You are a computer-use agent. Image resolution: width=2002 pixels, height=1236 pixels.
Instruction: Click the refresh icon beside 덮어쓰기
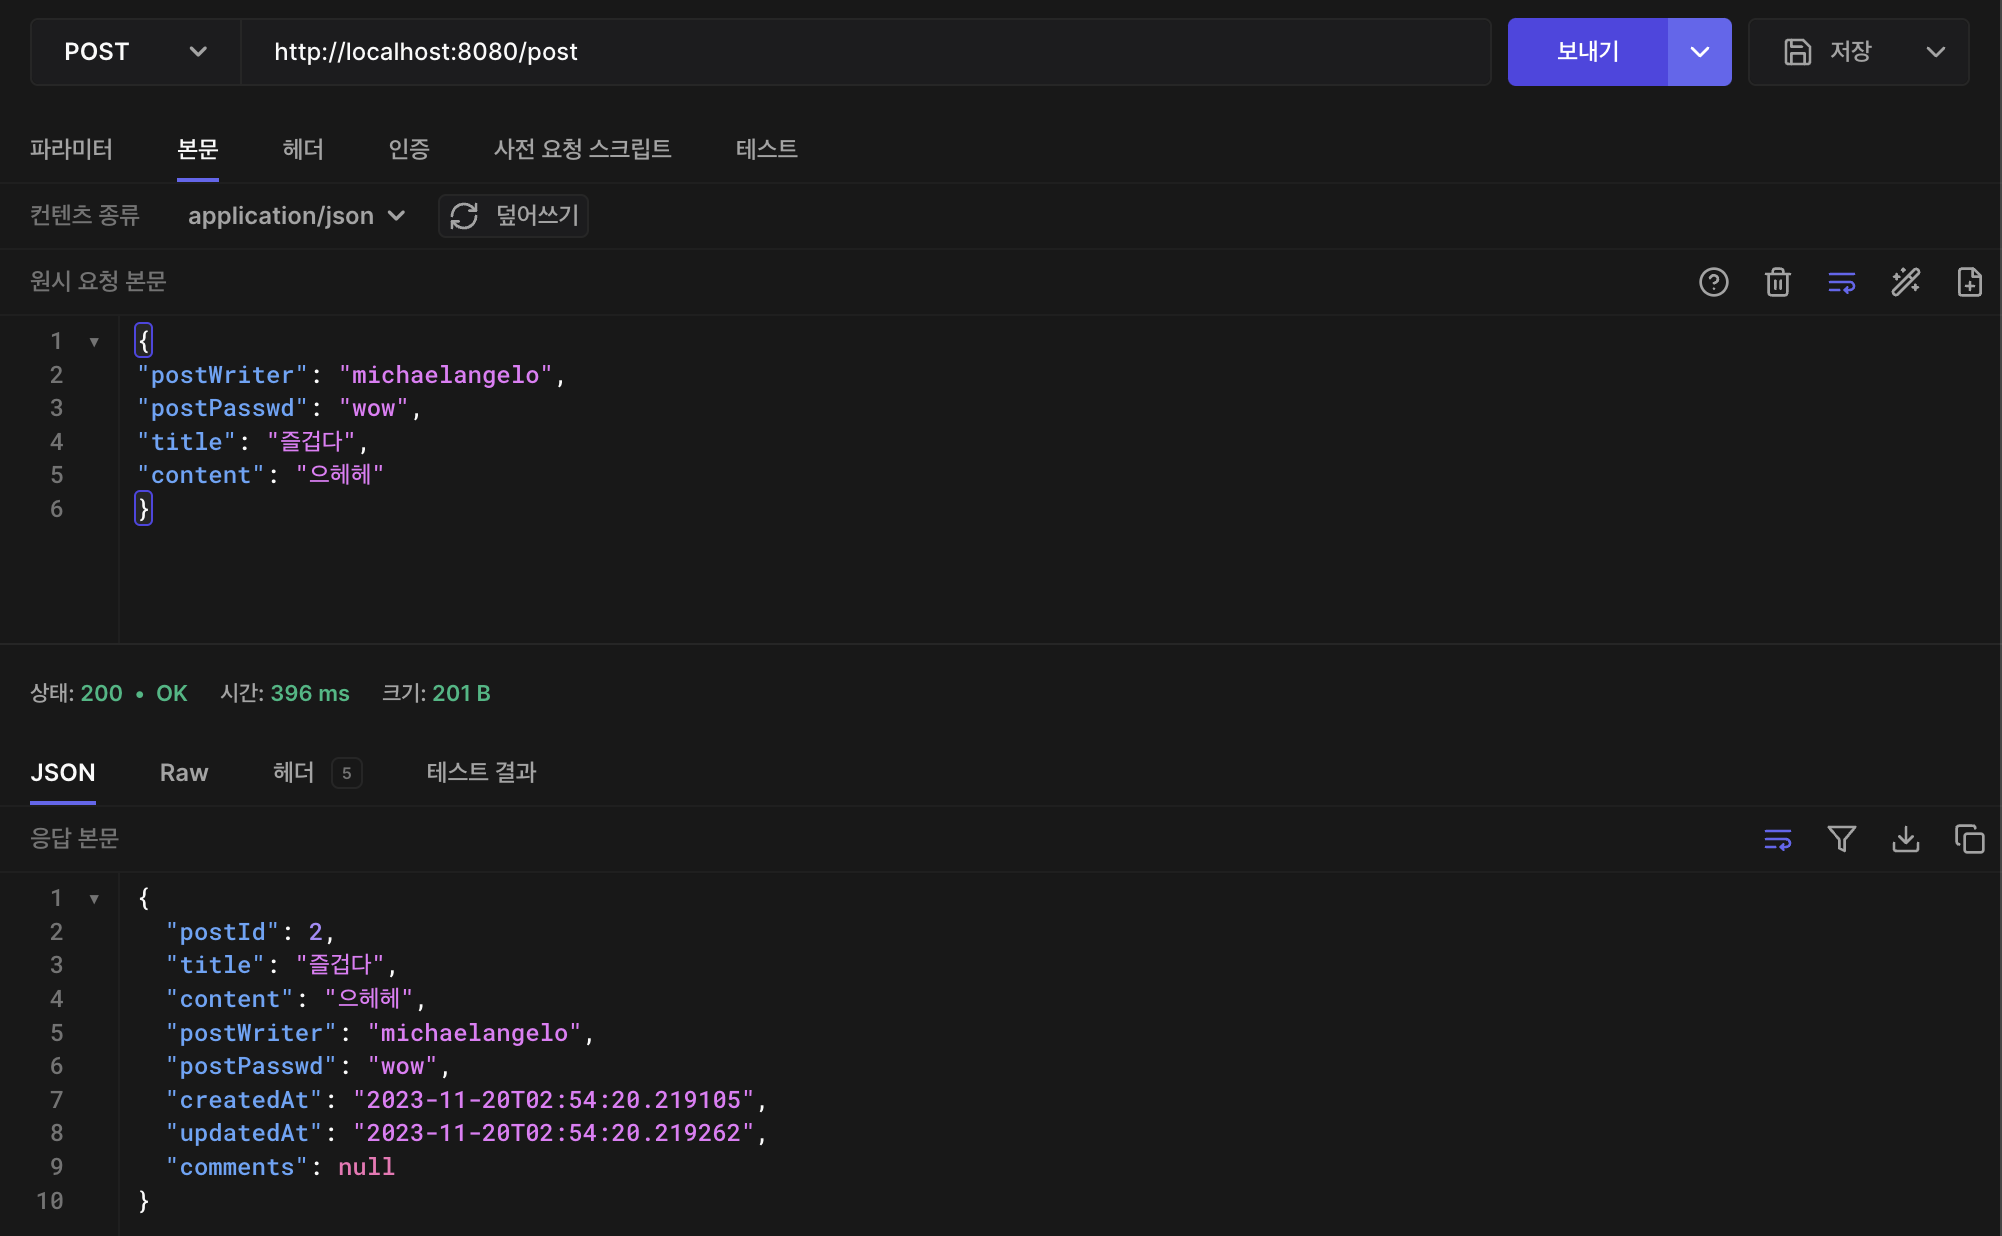pos(464,216)
